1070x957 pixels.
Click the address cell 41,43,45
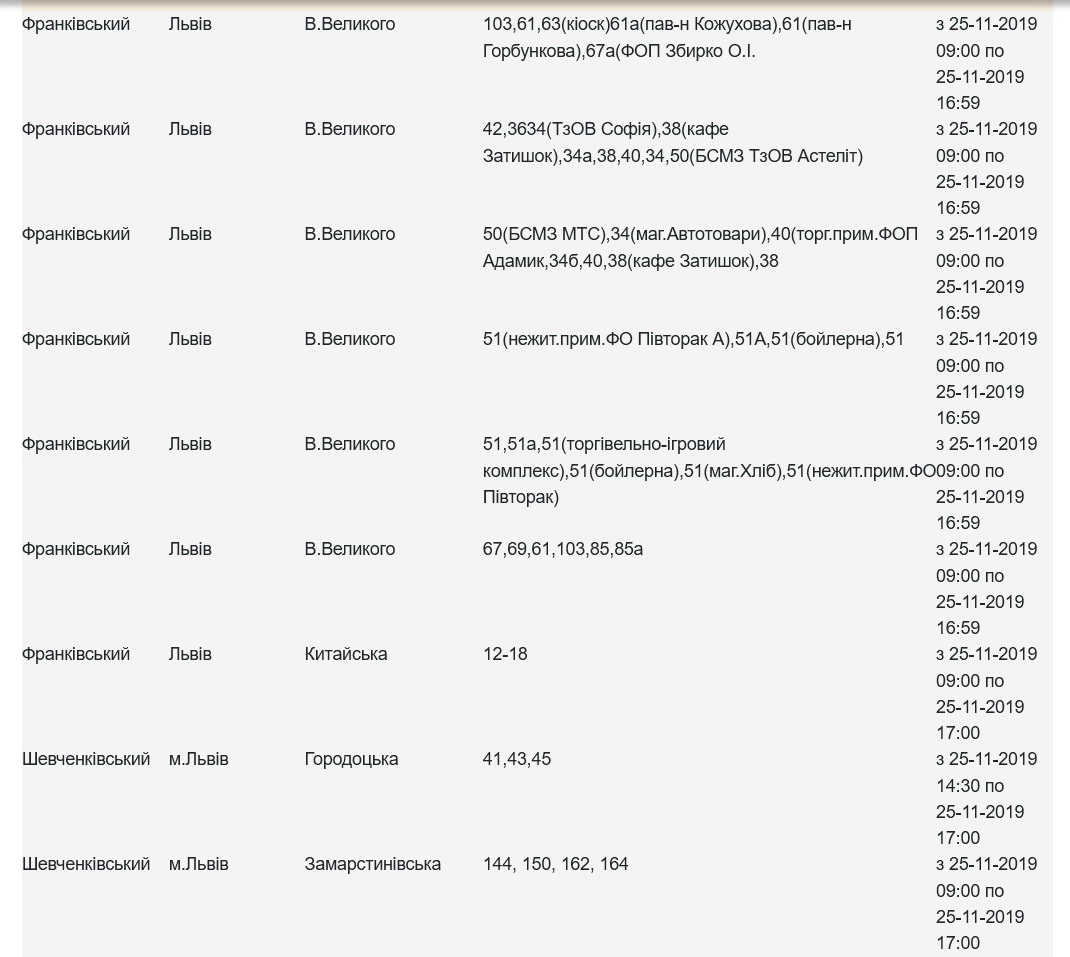pyautogui.click(x=517, y=759)
